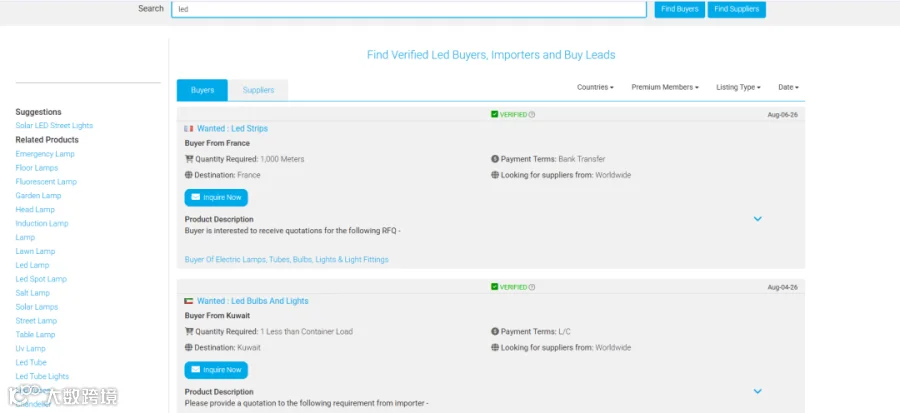
Task: Click globe icon beside Destination: Kuwait
Action: point(188,348)
